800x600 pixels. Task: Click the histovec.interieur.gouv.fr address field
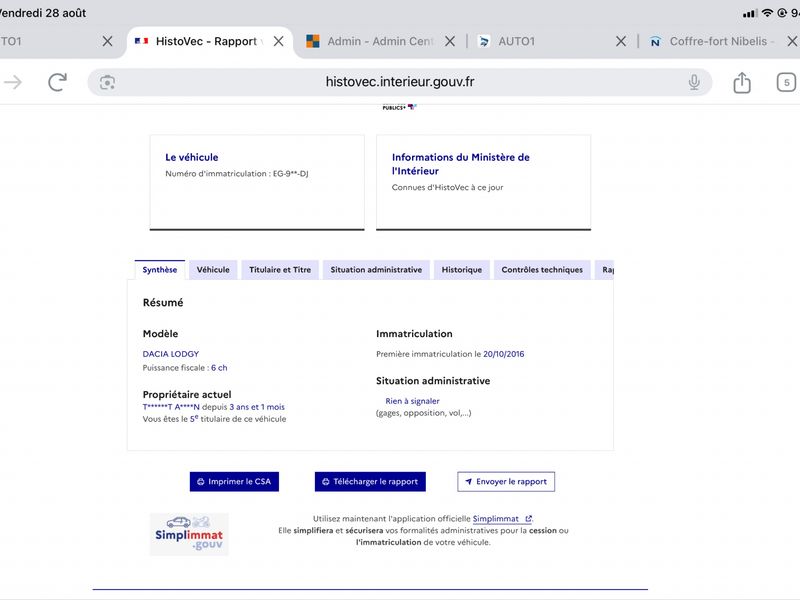400,82
